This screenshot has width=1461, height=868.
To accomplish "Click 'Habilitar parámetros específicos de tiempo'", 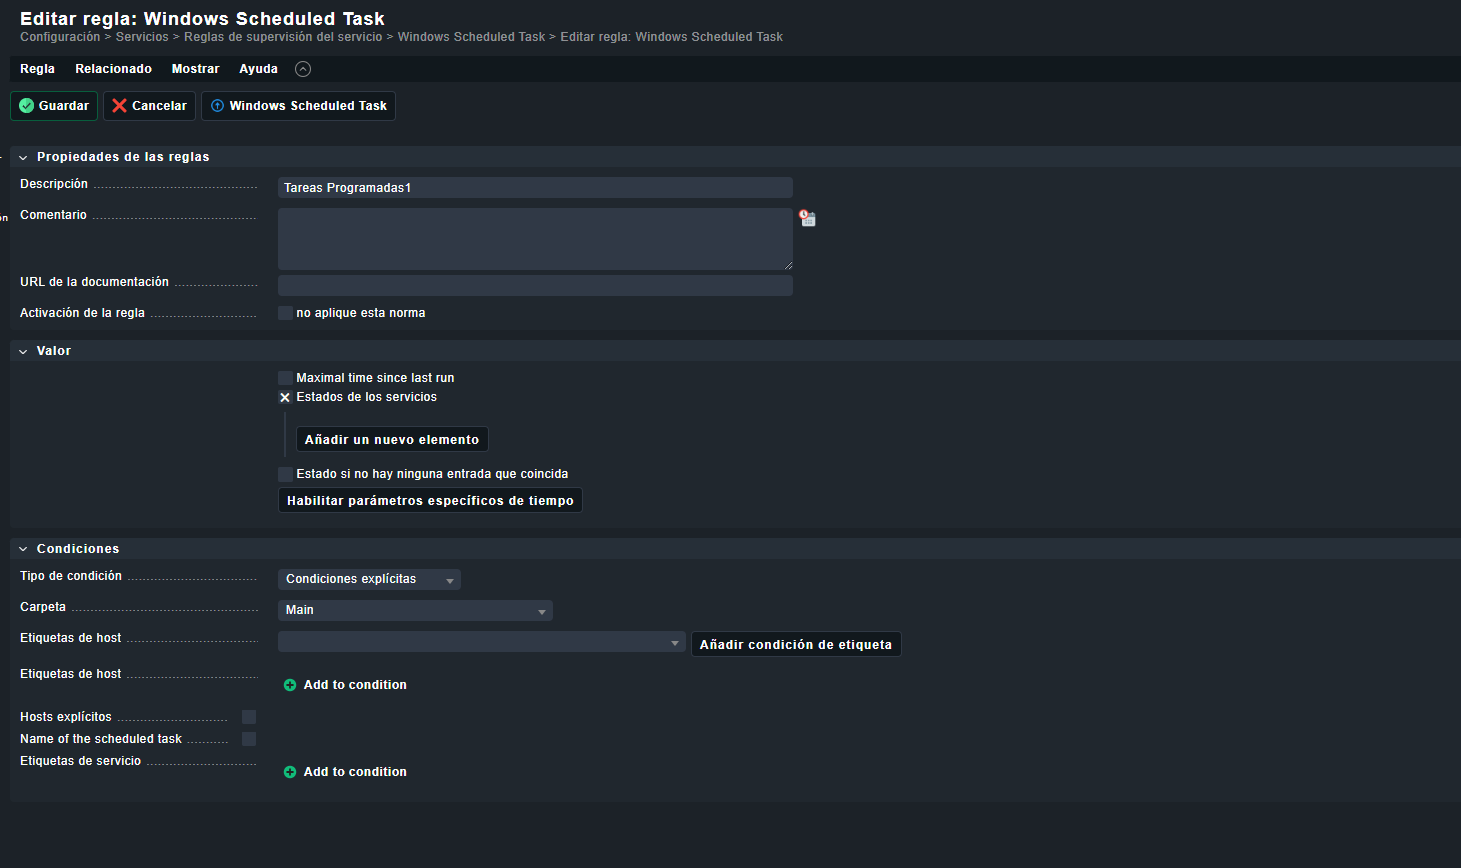I will tap(429, 500).
